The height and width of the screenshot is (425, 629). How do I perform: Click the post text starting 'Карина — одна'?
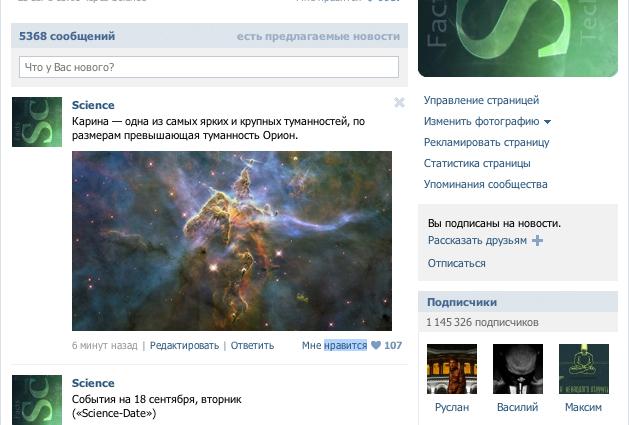pos(219,128)
